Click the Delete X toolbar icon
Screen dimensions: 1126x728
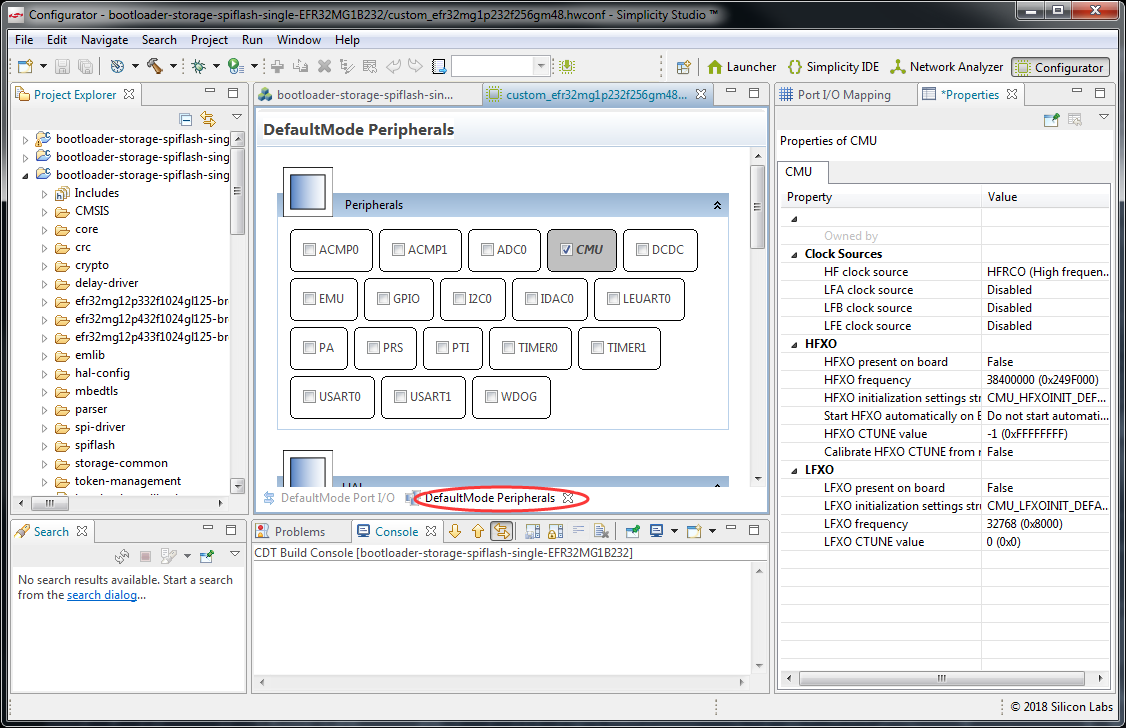(x=325, y=67)
